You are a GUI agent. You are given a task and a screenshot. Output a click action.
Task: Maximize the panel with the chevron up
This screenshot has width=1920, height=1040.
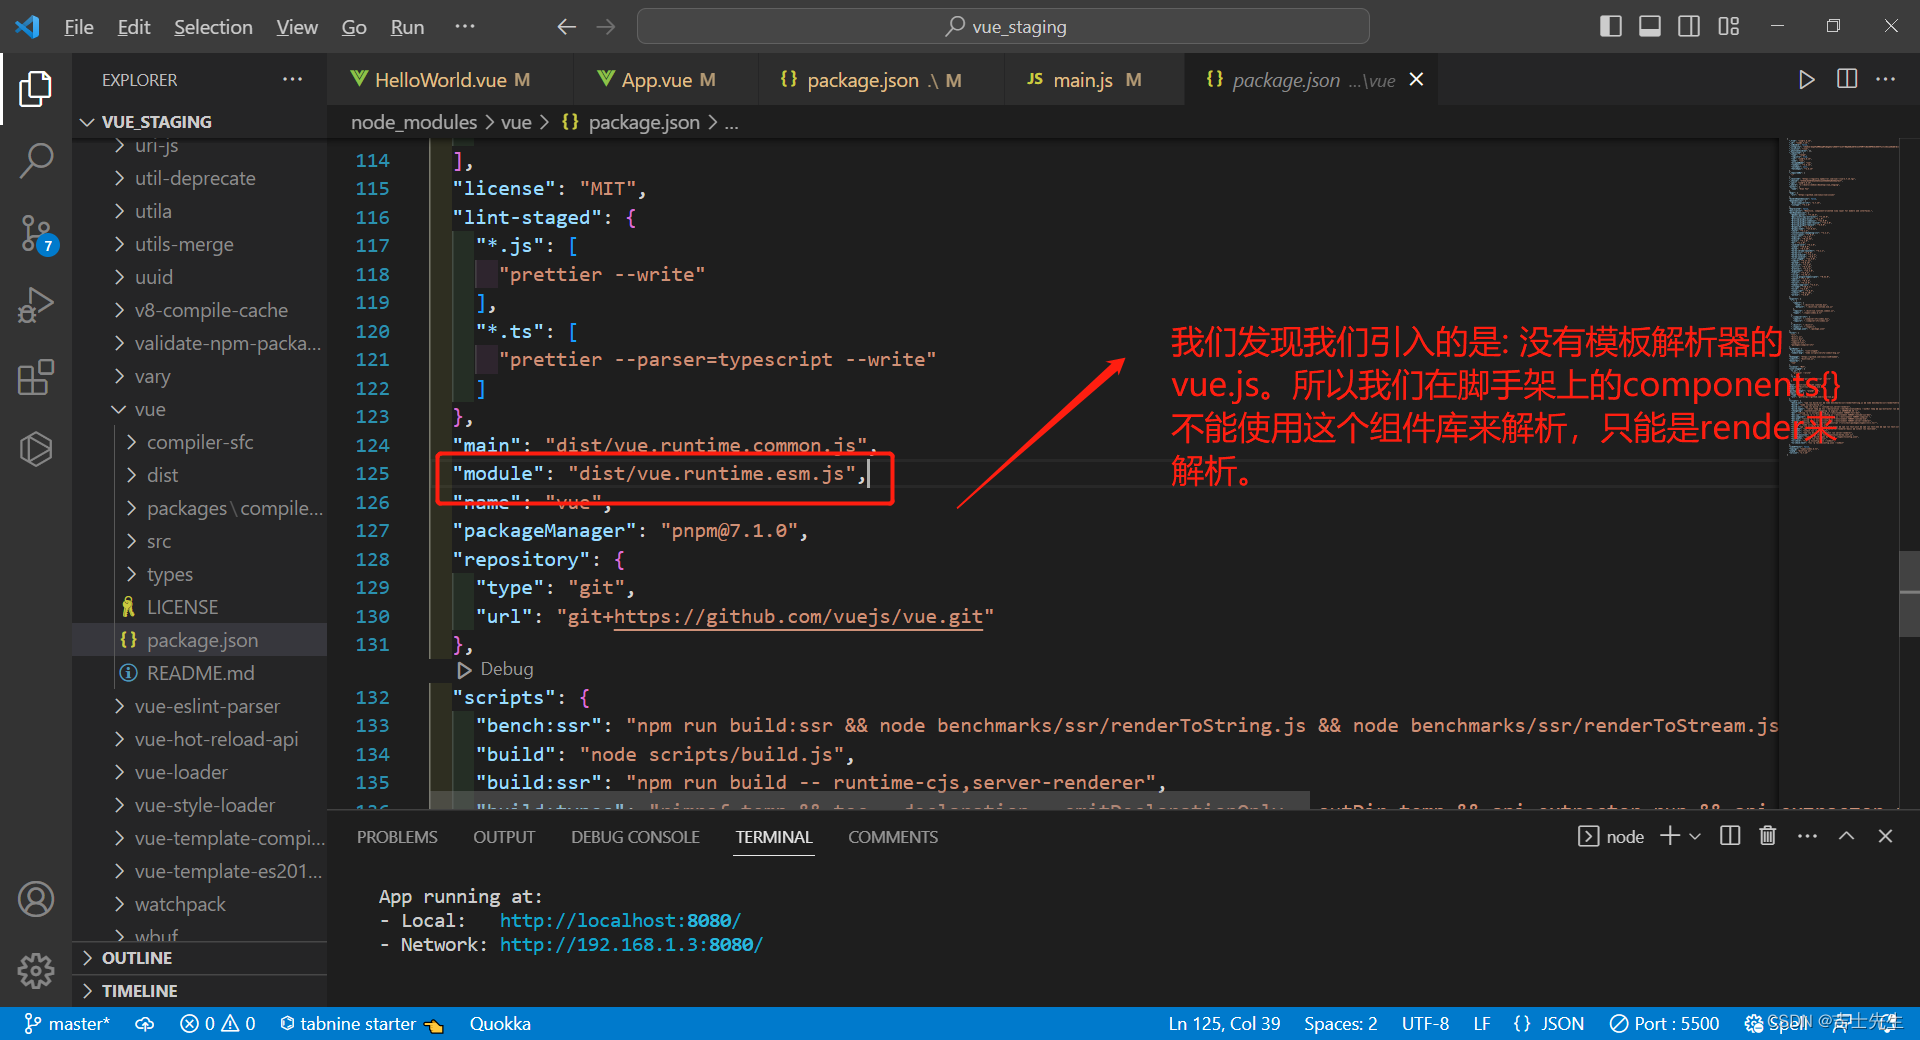1846,836
